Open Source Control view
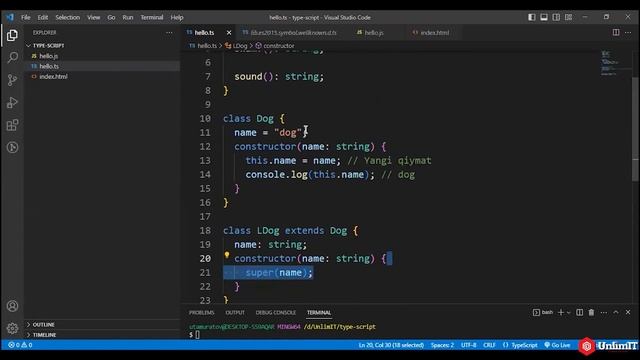Screen dimensions: 640x360 [12, 80]
